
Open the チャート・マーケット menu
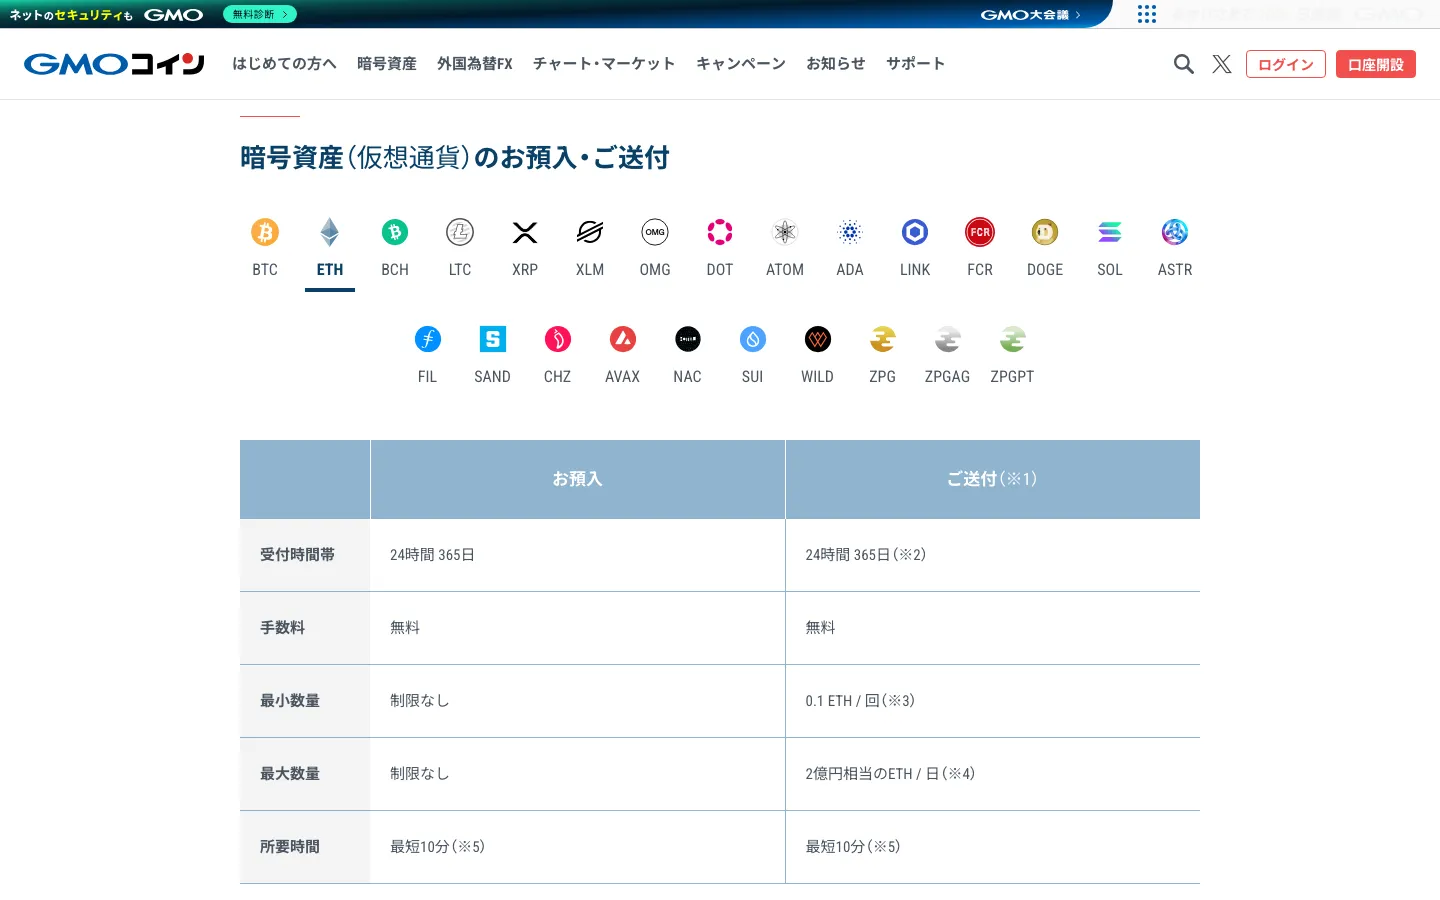604,64
